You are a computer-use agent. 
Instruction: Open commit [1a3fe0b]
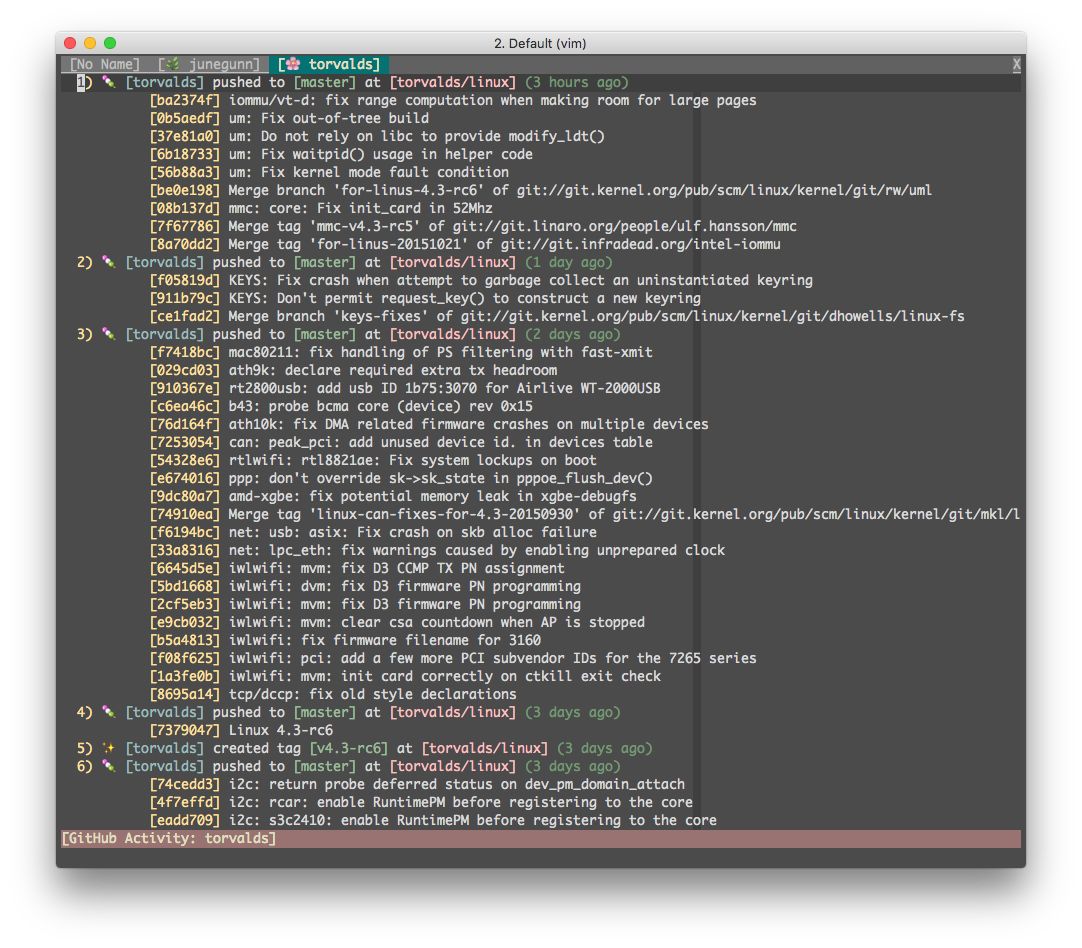185,676
